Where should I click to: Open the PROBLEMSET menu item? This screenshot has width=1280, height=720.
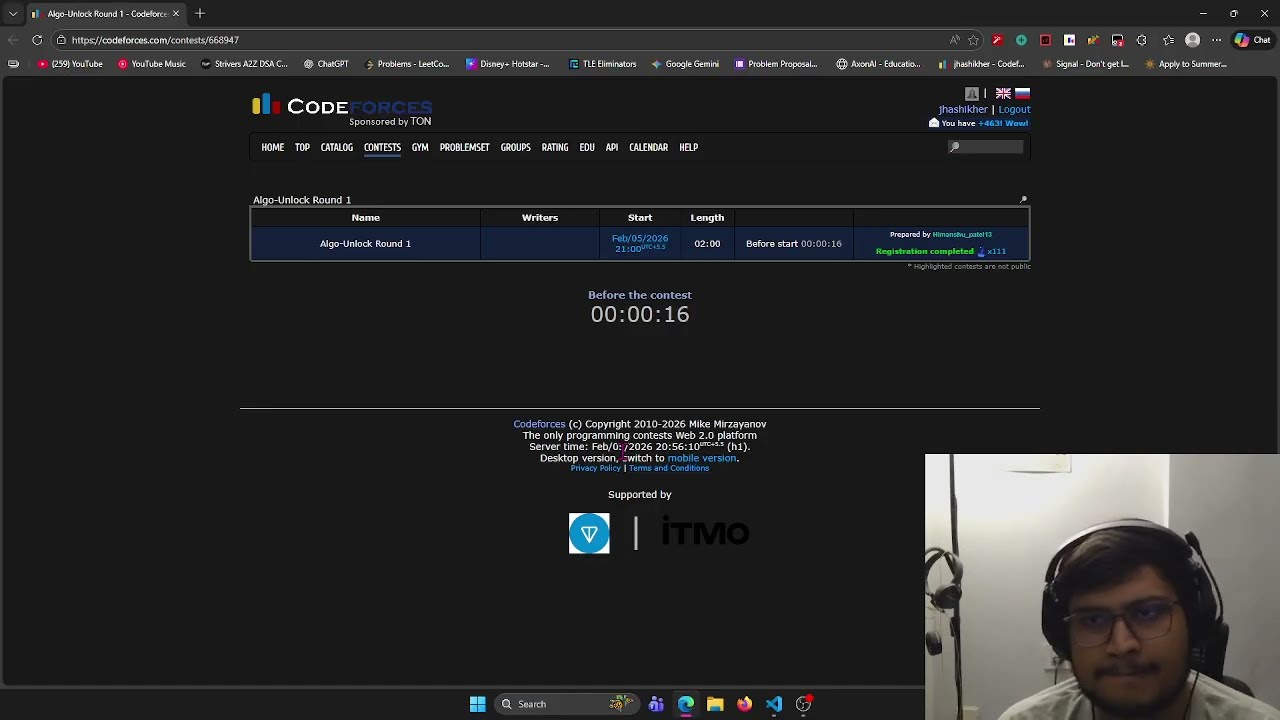(x=464, y=147)
